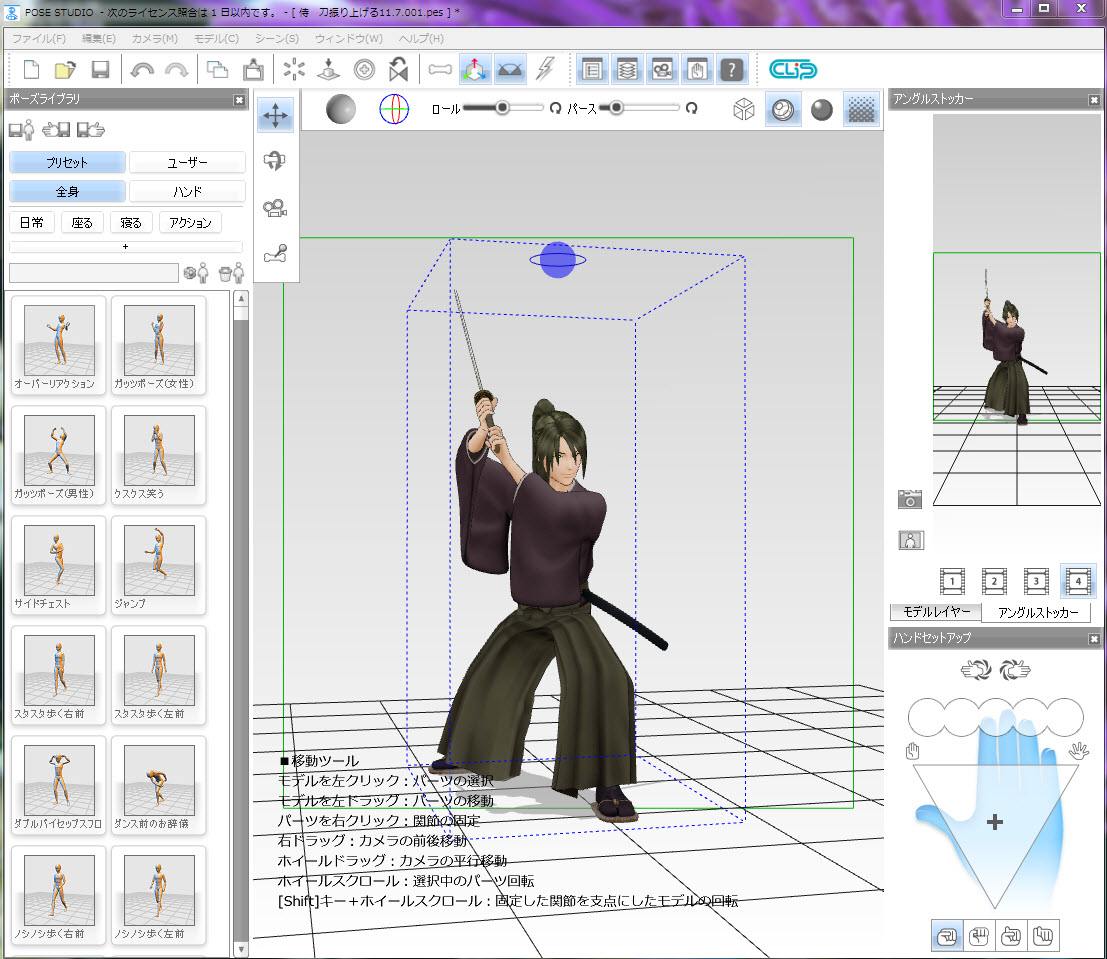Select the model move tool

[x=275, y=115]
